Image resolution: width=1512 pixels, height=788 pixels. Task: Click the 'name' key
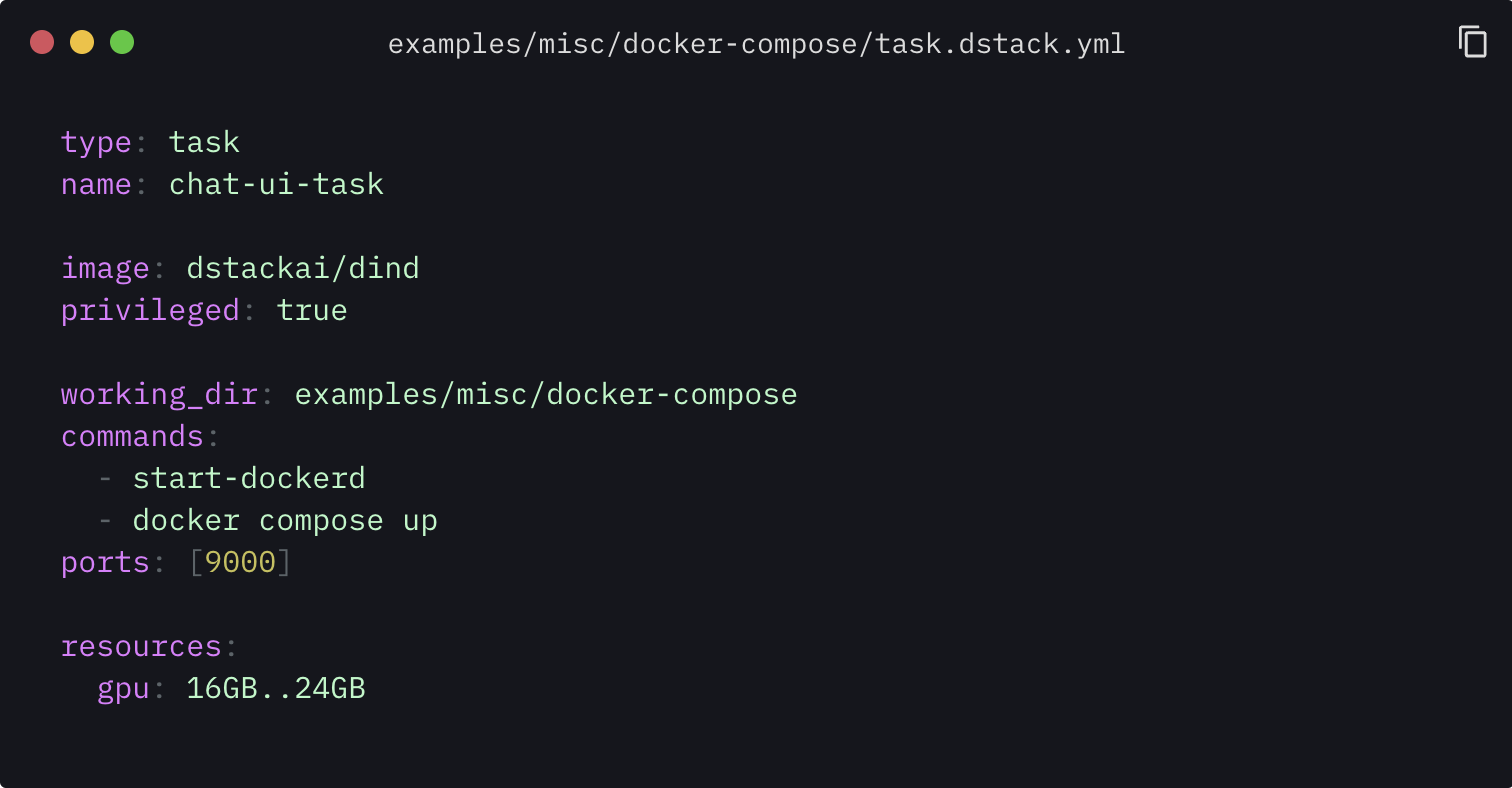97,184
